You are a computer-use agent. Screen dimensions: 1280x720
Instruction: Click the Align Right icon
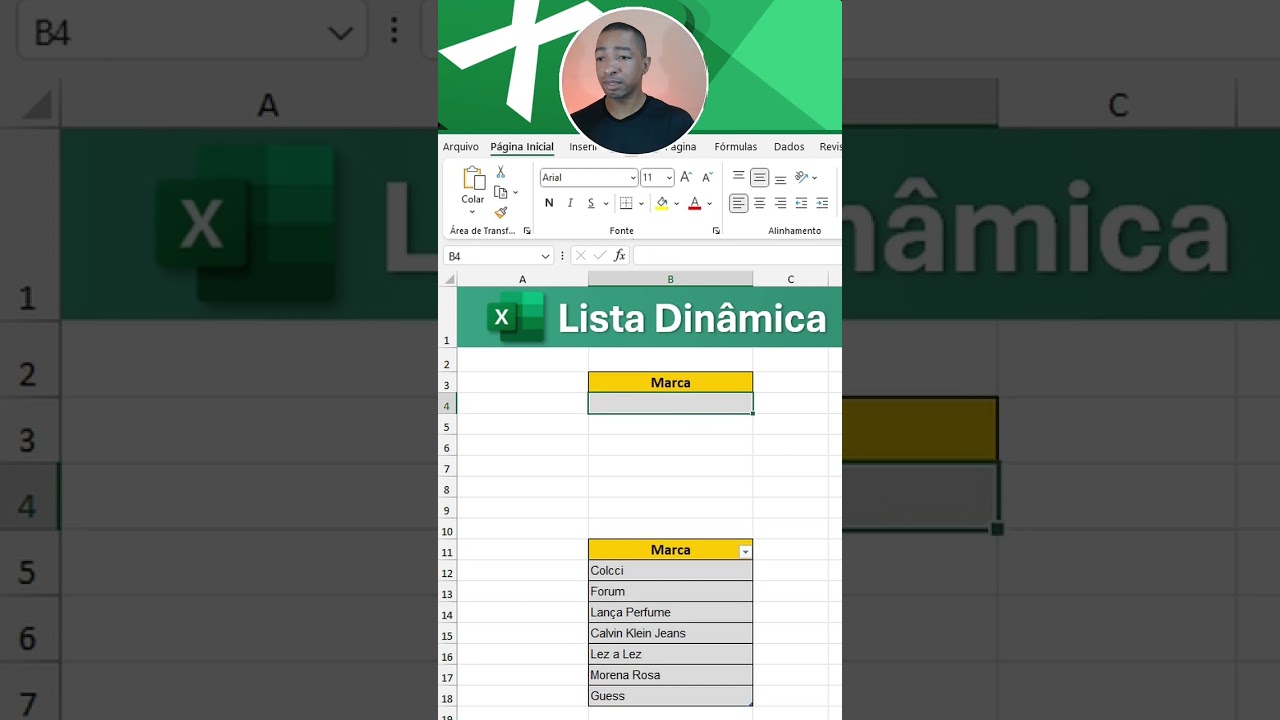(x=780, y=203)
